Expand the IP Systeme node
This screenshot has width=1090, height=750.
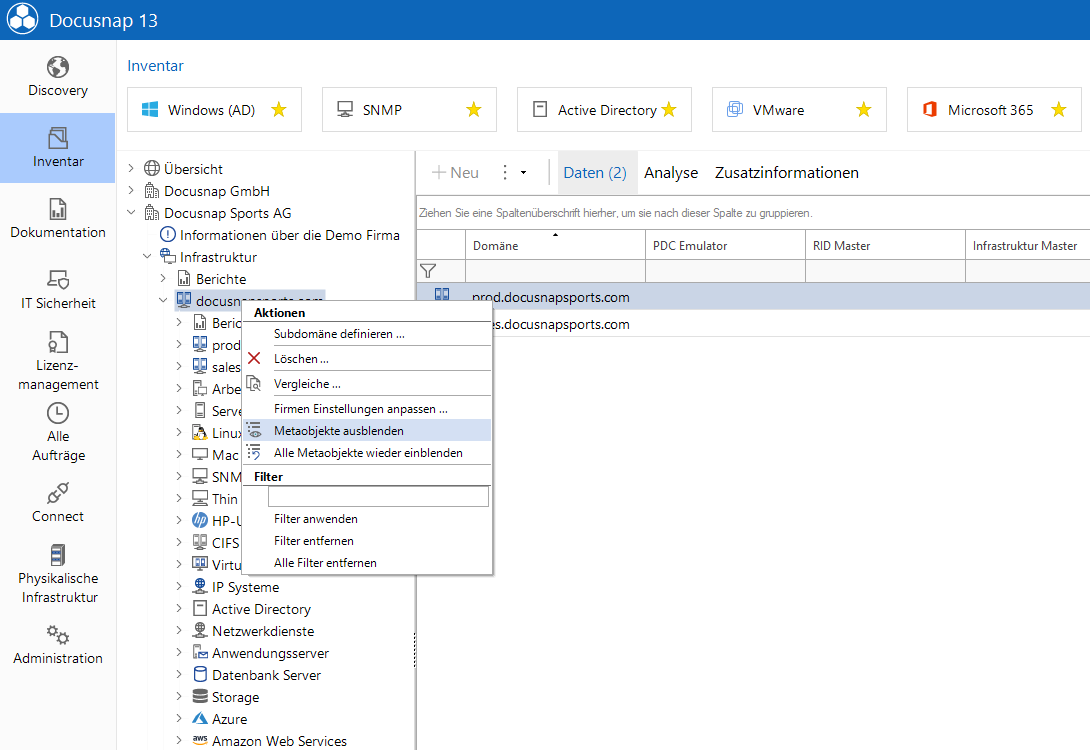click(179, 587)
